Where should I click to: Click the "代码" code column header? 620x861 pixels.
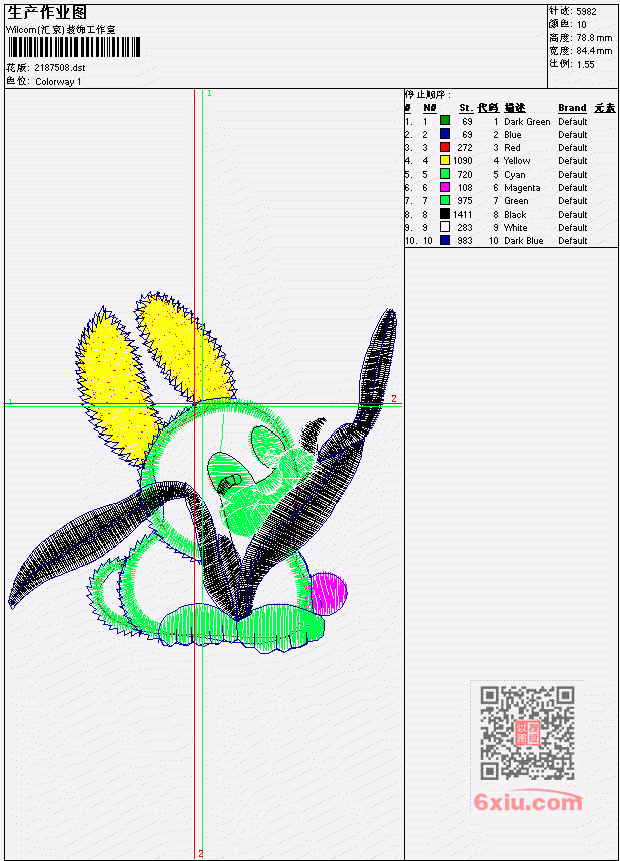coord(488,108)
